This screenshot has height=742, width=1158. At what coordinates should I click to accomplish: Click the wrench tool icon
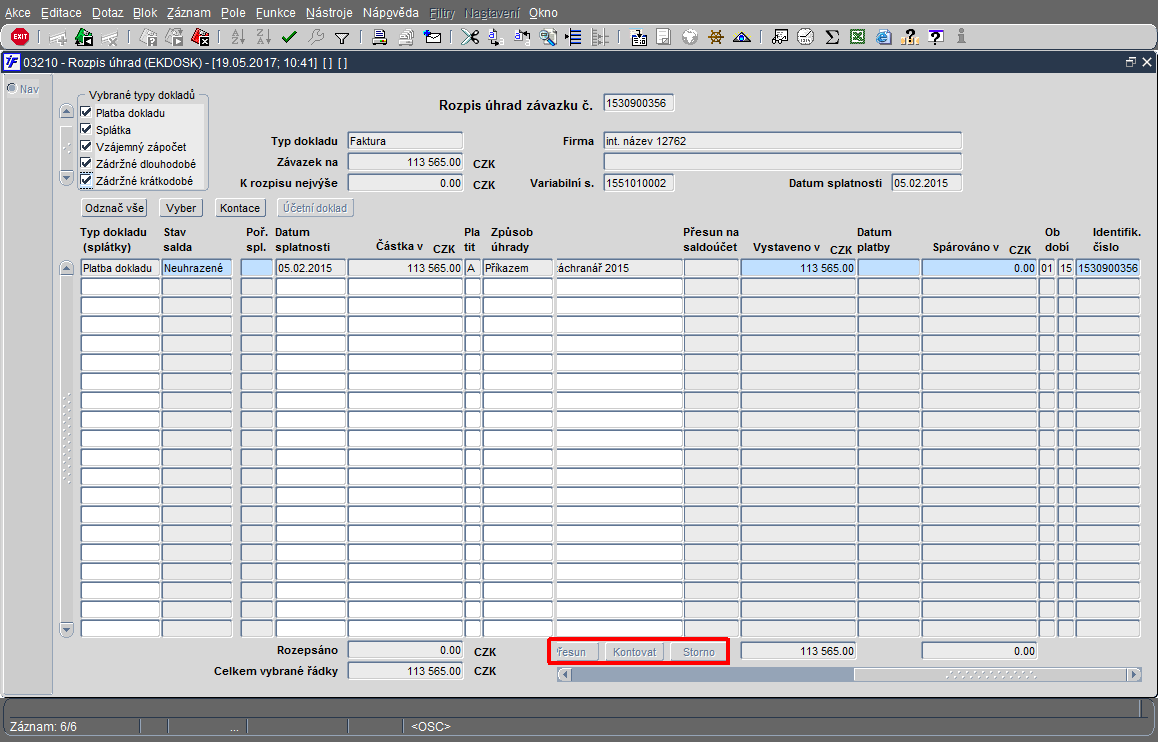coord(315,37)
